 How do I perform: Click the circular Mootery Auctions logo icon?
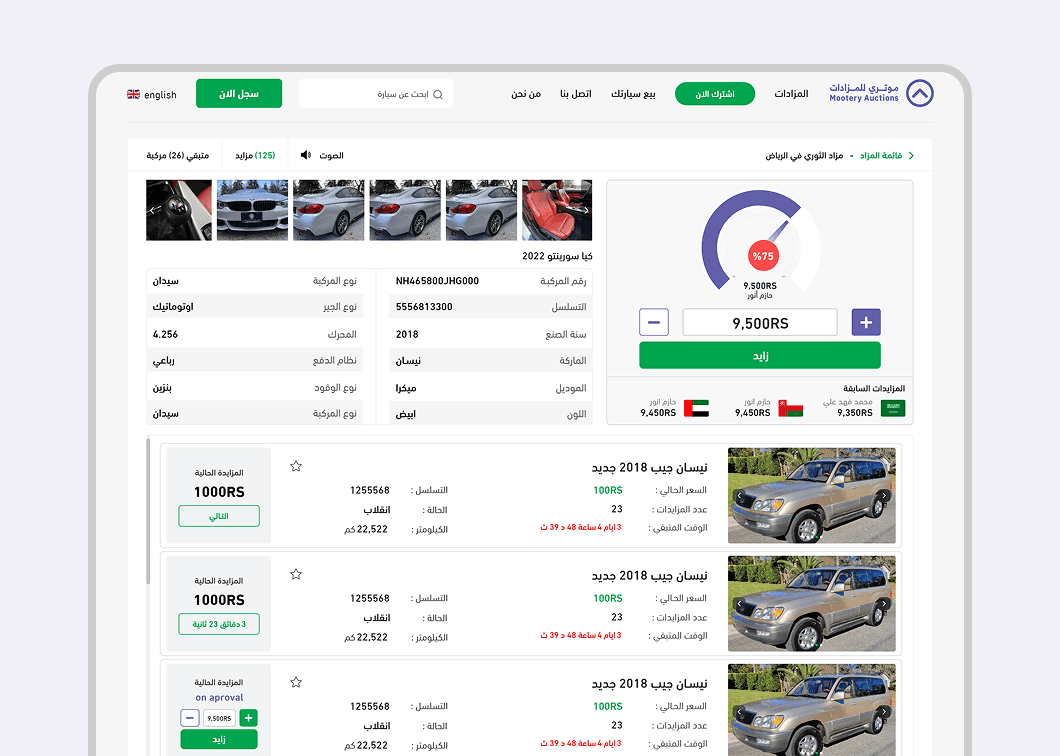(918, 93)
